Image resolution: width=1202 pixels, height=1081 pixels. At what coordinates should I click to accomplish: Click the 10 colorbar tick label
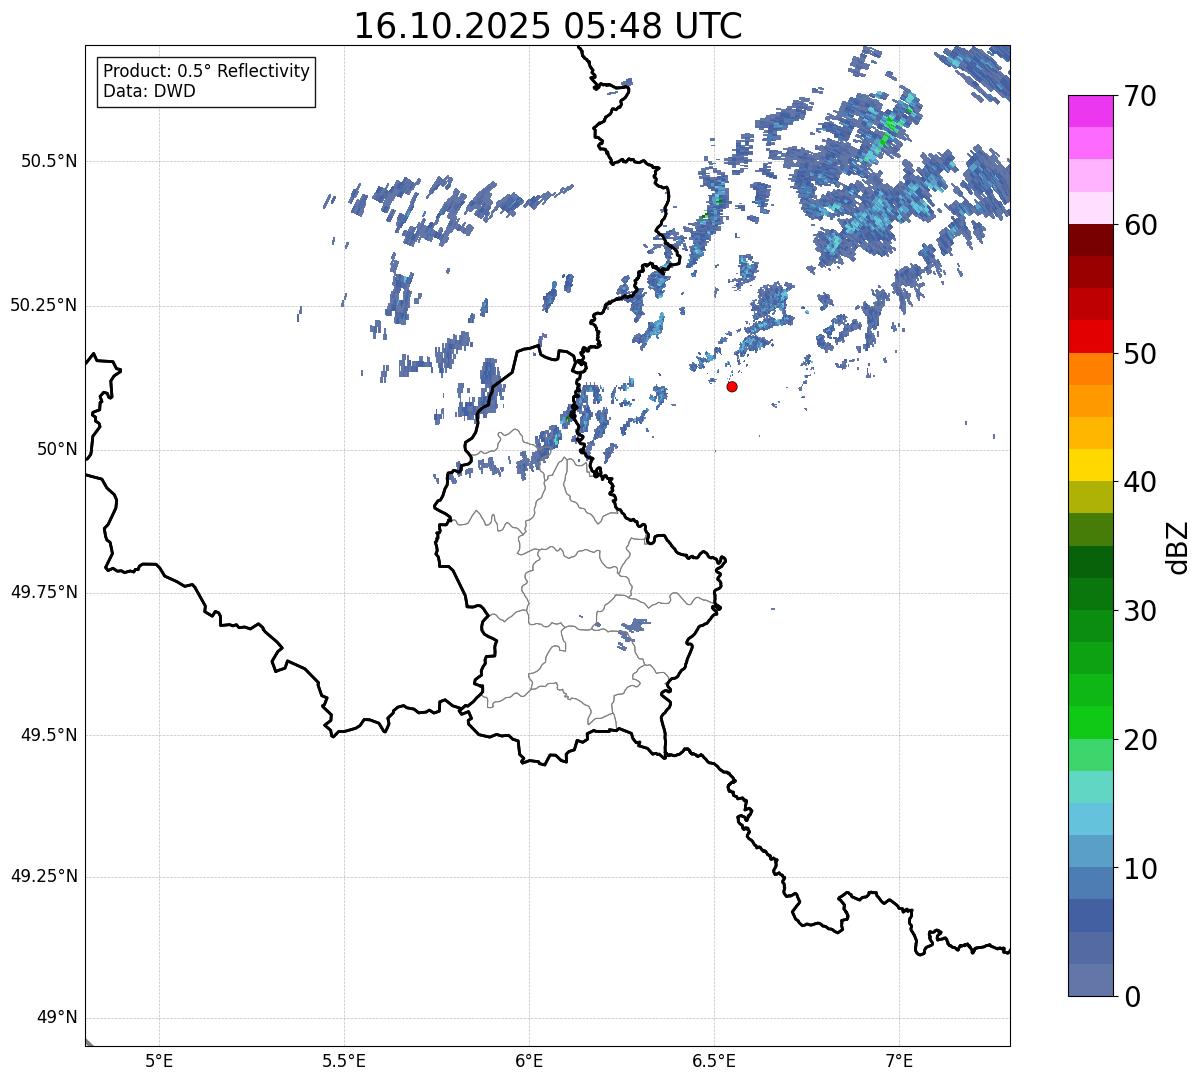pos(1140,868)
